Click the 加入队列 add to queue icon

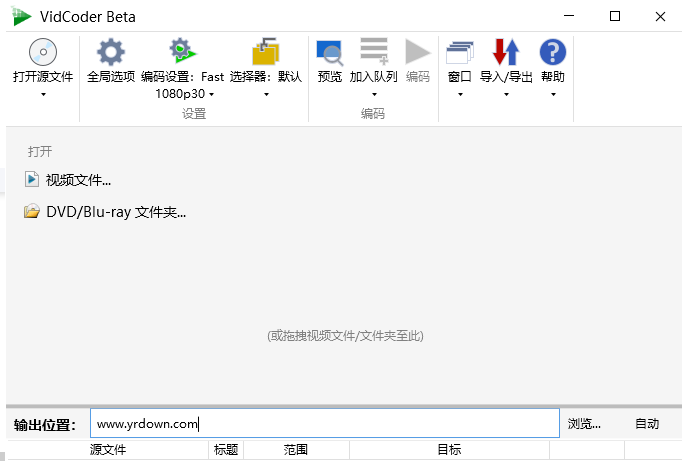pyautogui.click(x=374, y=51)
